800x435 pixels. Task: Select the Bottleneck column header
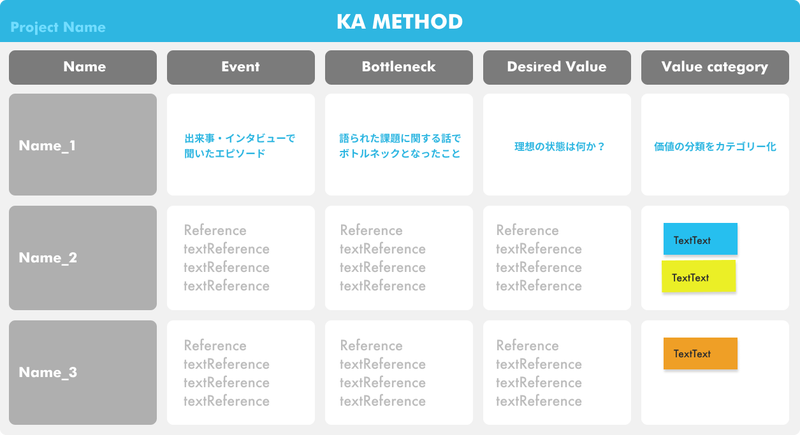(399, 67)
